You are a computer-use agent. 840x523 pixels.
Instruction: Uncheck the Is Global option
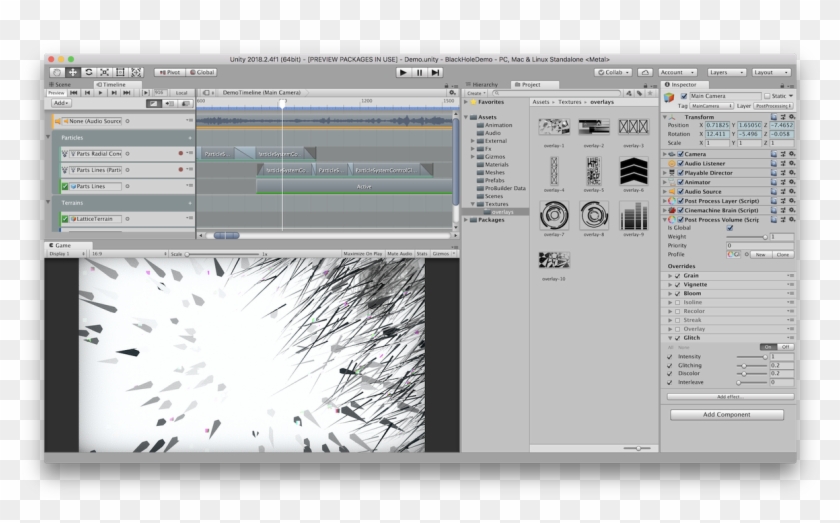(730, 228)
